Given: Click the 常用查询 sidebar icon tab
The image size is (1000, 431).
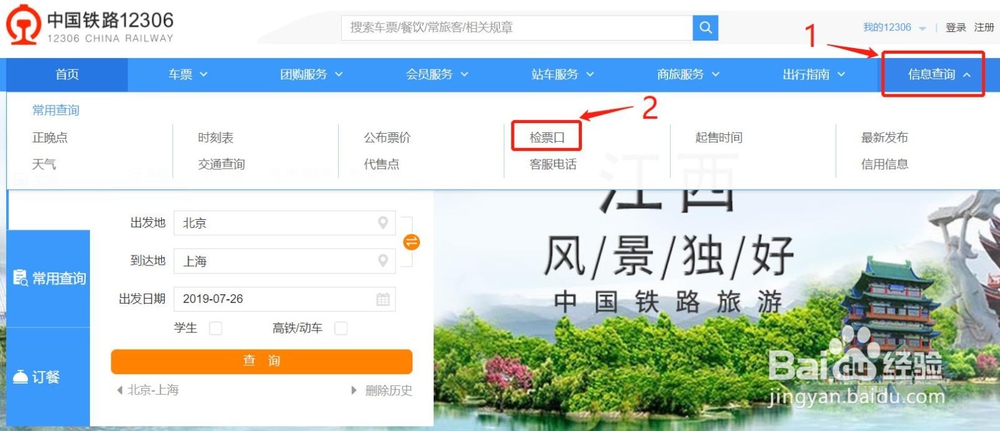Looking at the screenshot, I should (x=48, y=279).
